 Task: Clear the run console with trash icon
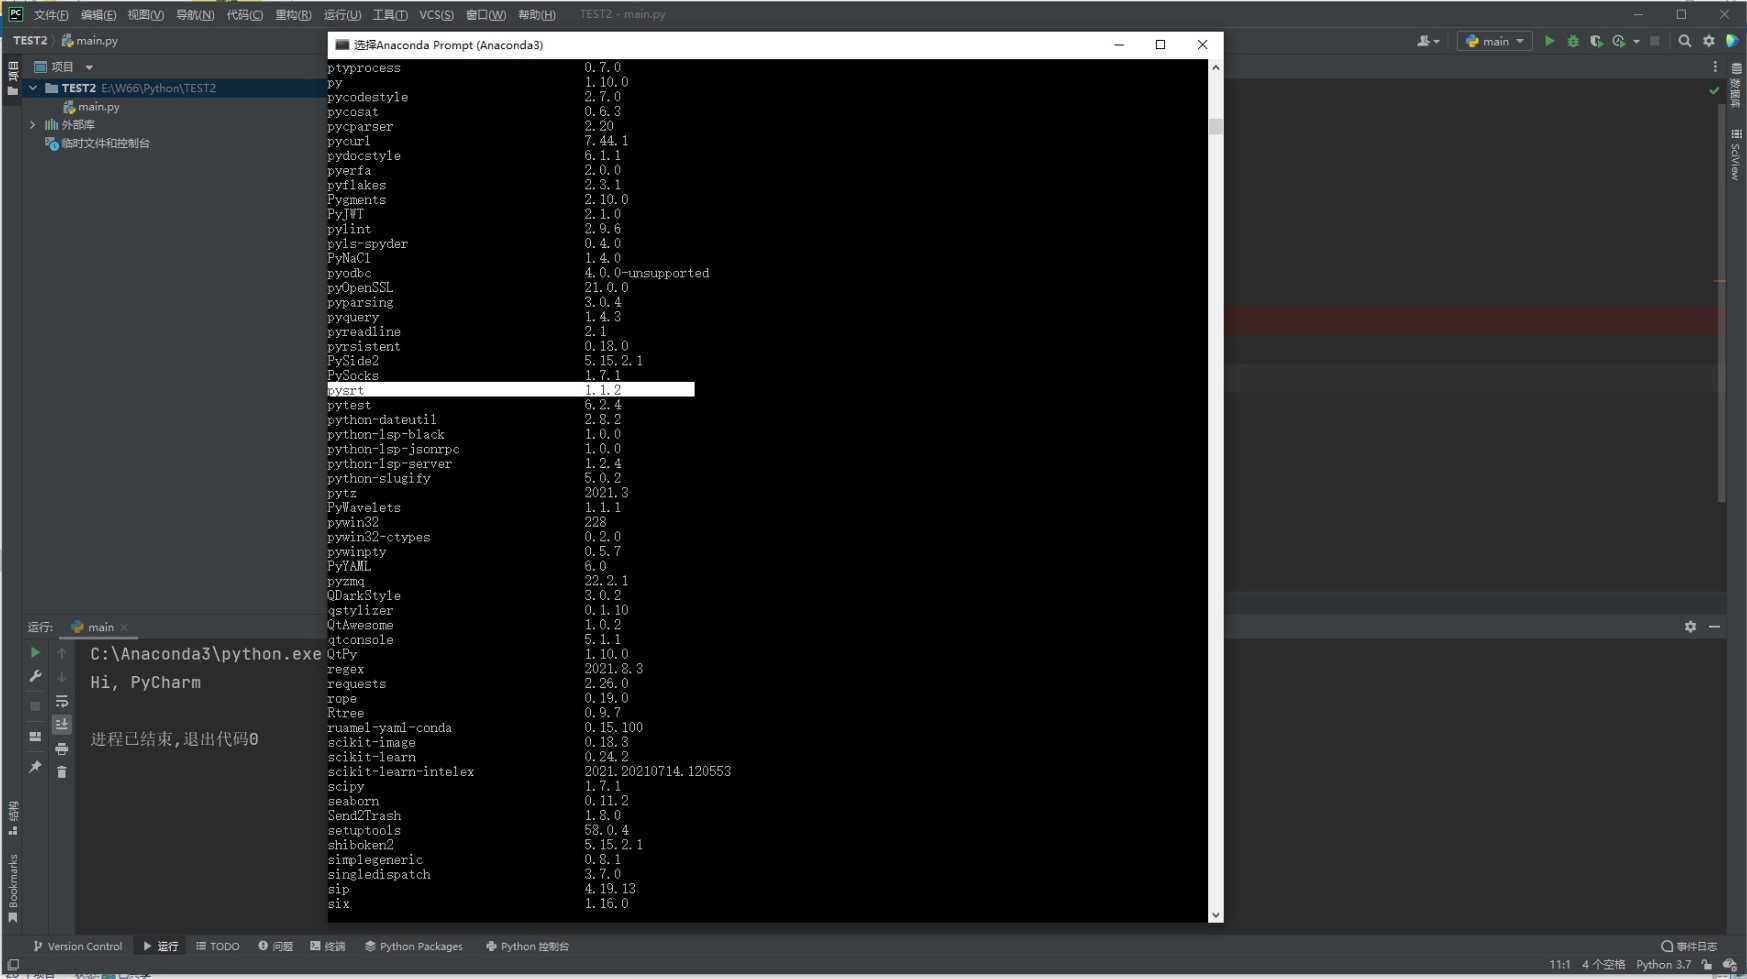pyautogui.click(x=61, y=771)
